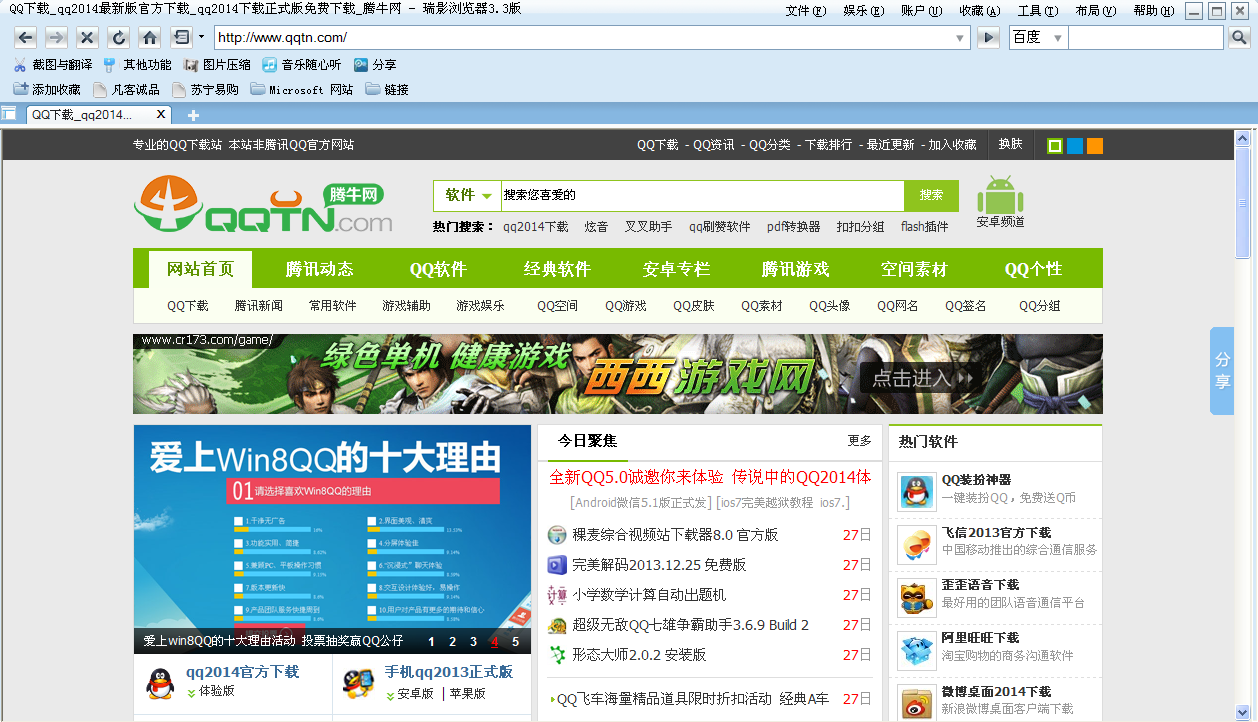The height and width of the screenshot is (722, 1258).
Task: Select the blue skin color swatch
Action: [x=1075, y=146]
